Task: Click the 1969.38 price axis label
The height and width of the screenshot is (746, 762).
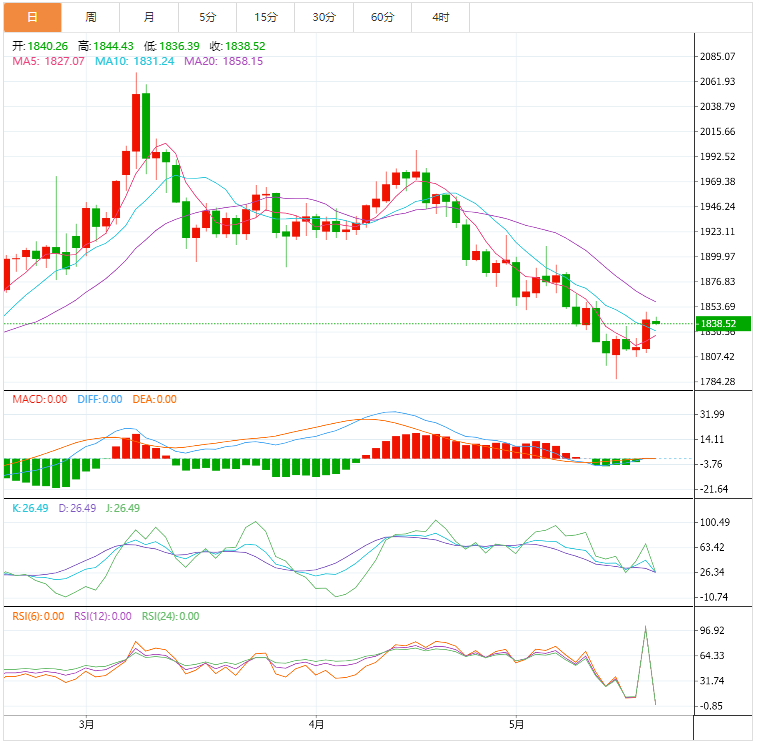Action: 717,182
